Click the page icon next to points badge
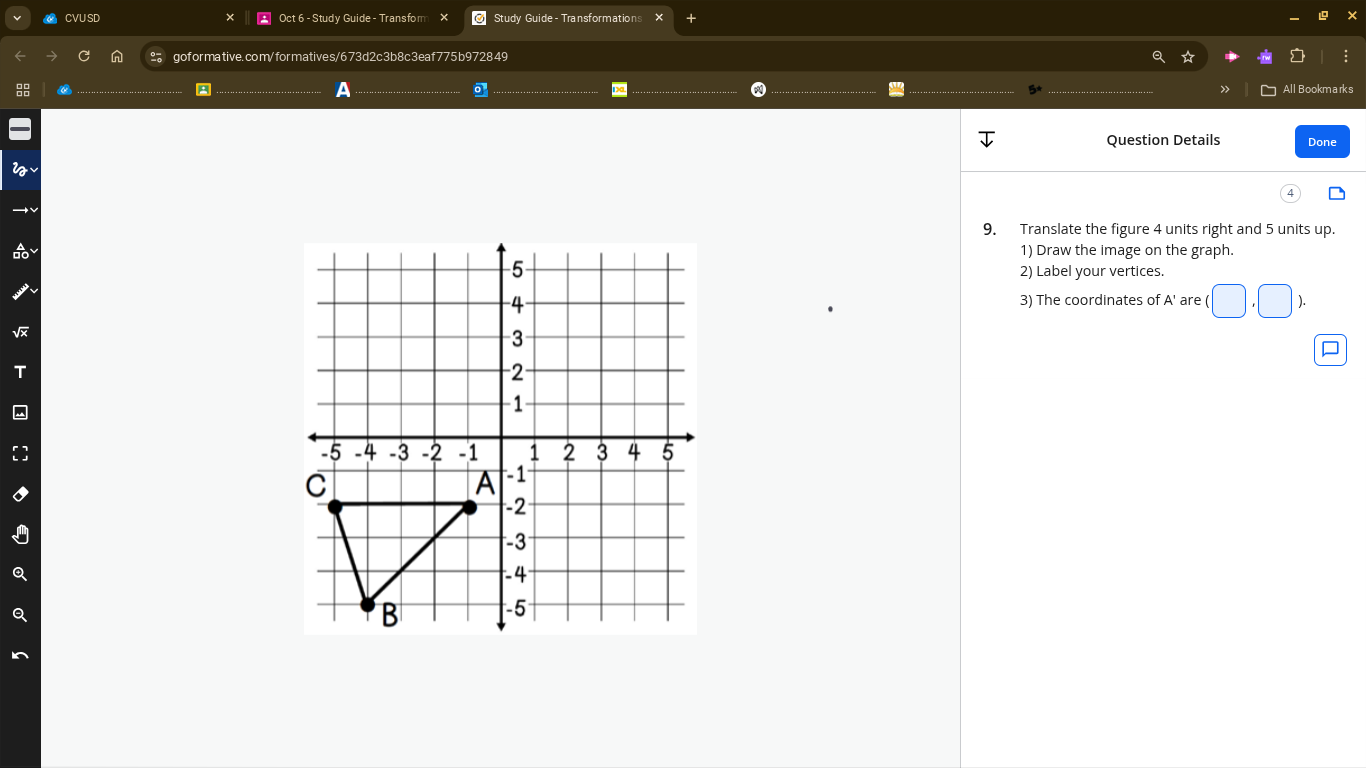The width and height of the screenshot is (1366, 768). point(1336,193)
